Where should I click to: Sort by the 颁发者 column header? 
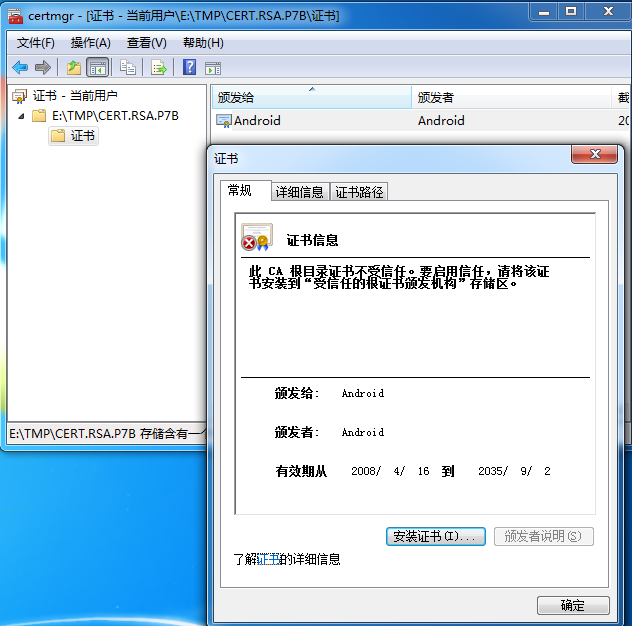511,98
